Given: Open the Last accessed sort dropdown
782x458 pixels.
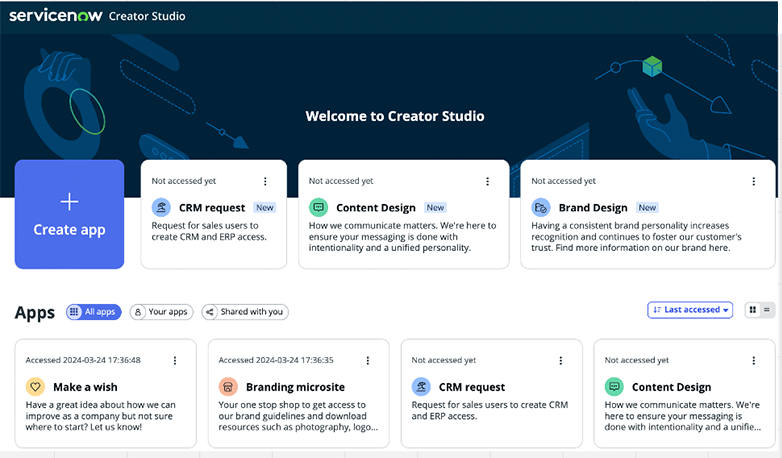Looking at the screenshot, I should 690,310.
